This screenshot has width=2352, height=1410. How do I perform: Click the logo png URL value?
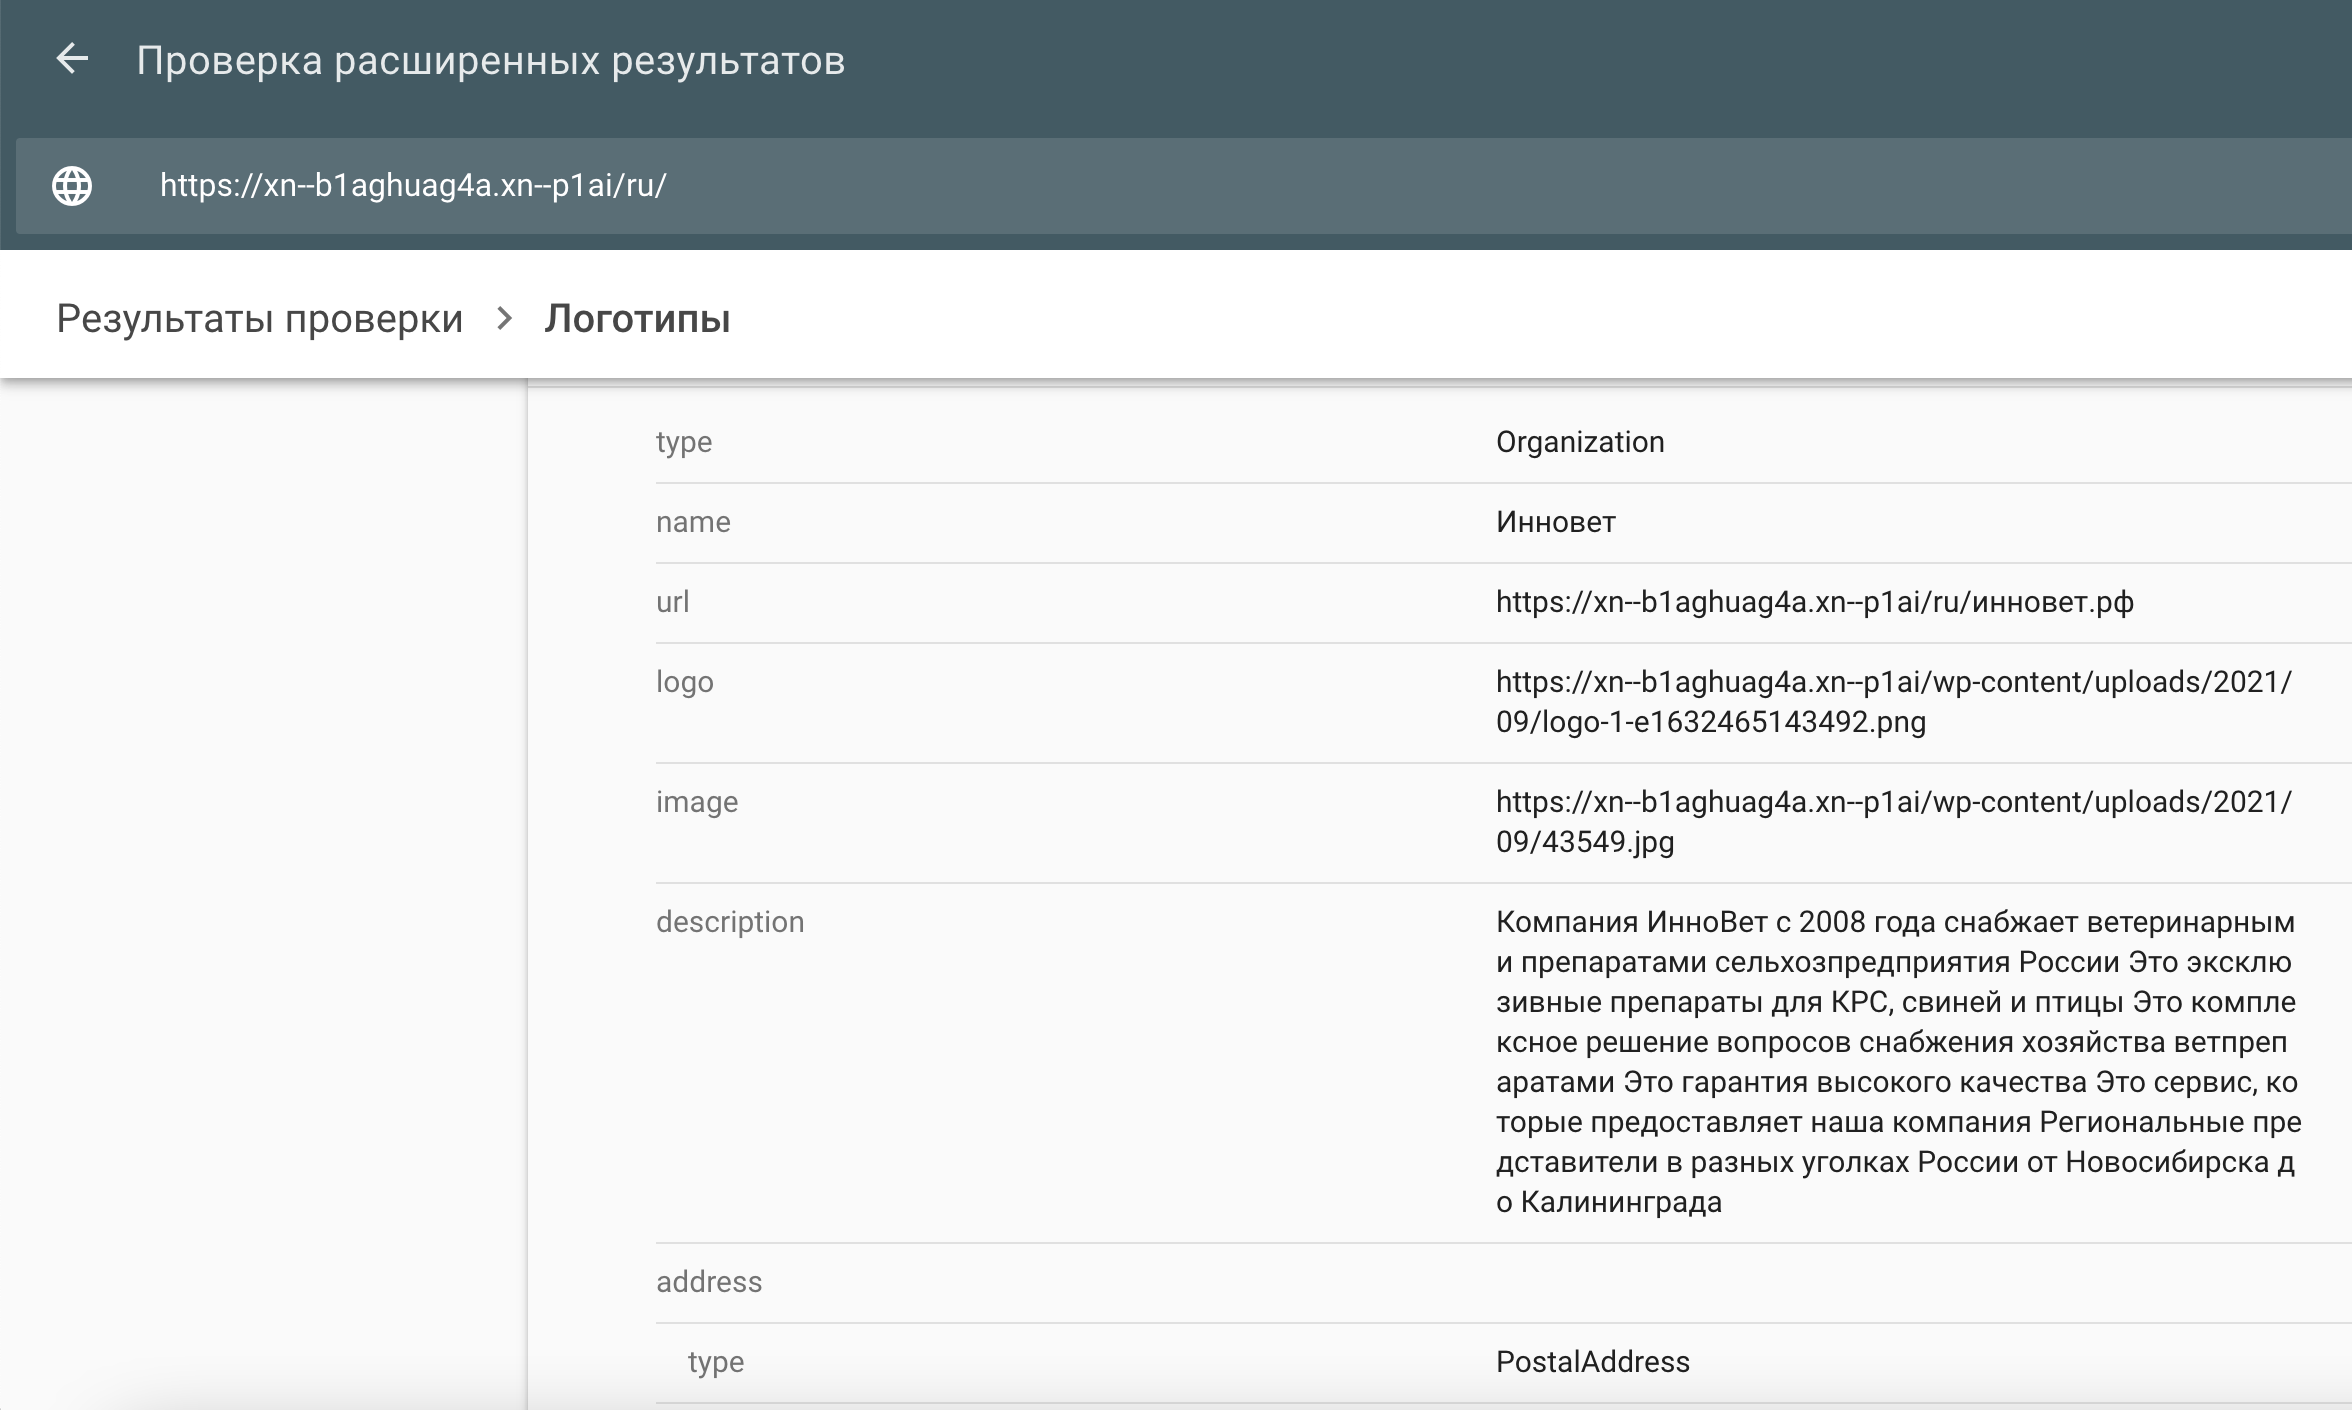(1894, 702)
